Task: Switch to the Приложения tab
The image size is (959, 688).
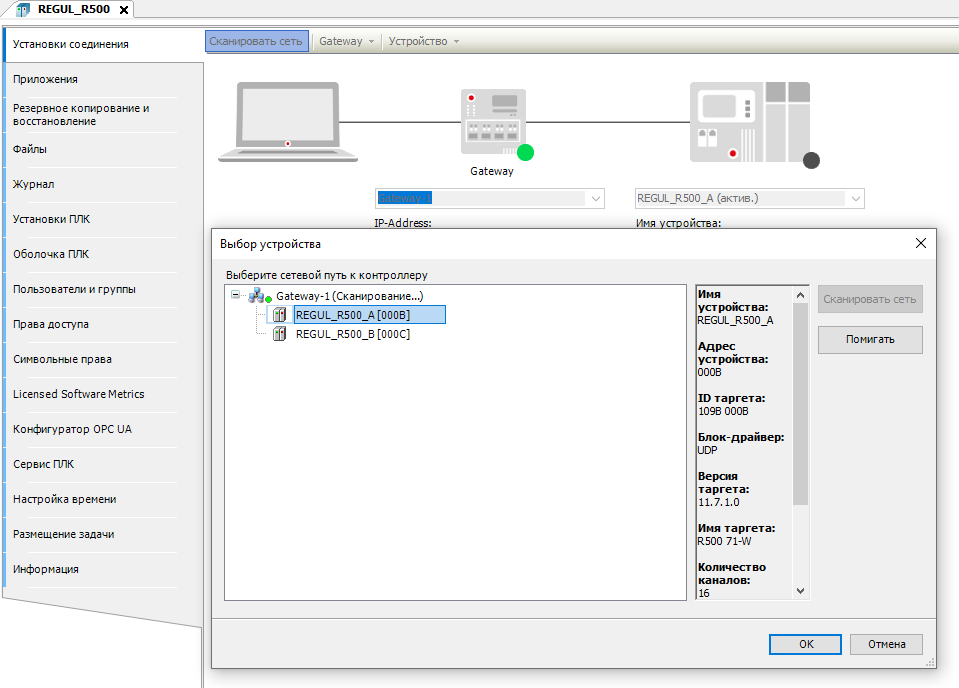Action: click(45, 79)
